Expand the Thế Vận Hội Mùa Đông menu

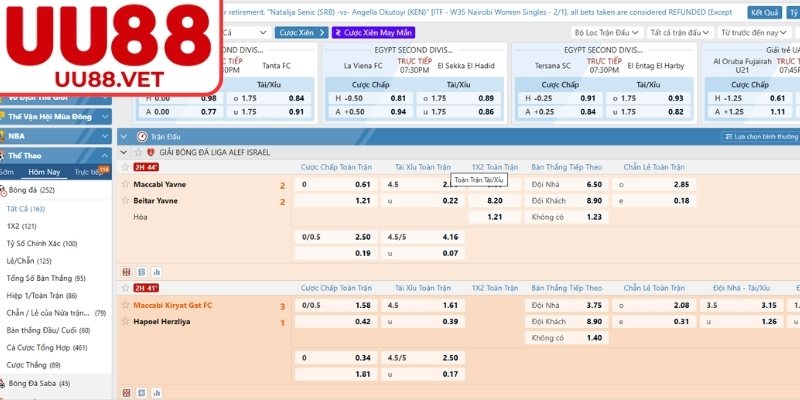tap(105, 117)
